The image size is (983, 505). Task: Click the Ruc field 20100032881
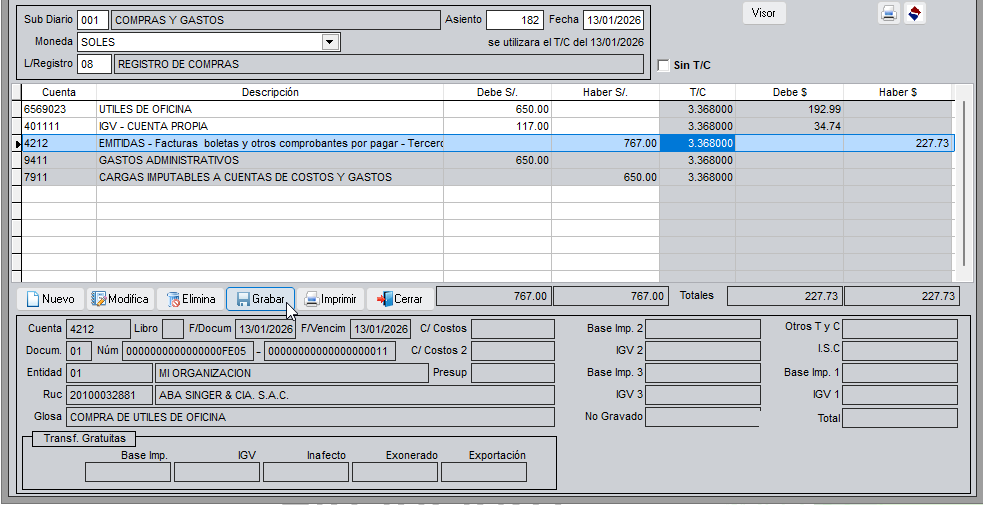[x=108, y=395]
